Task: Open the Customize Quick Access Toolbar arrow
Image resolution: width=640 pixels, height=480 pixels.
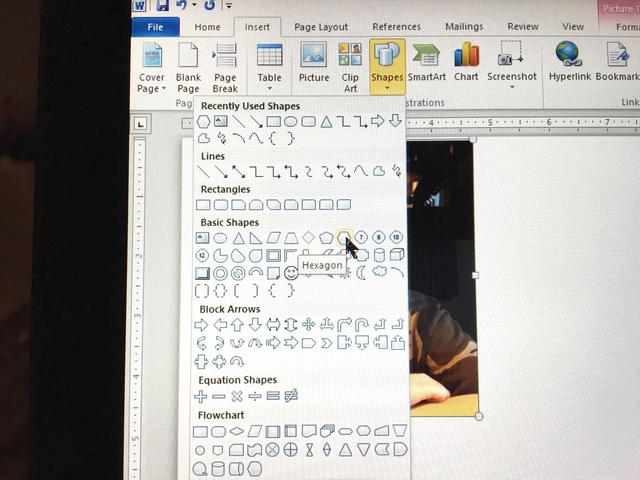Action: (229, 5)
